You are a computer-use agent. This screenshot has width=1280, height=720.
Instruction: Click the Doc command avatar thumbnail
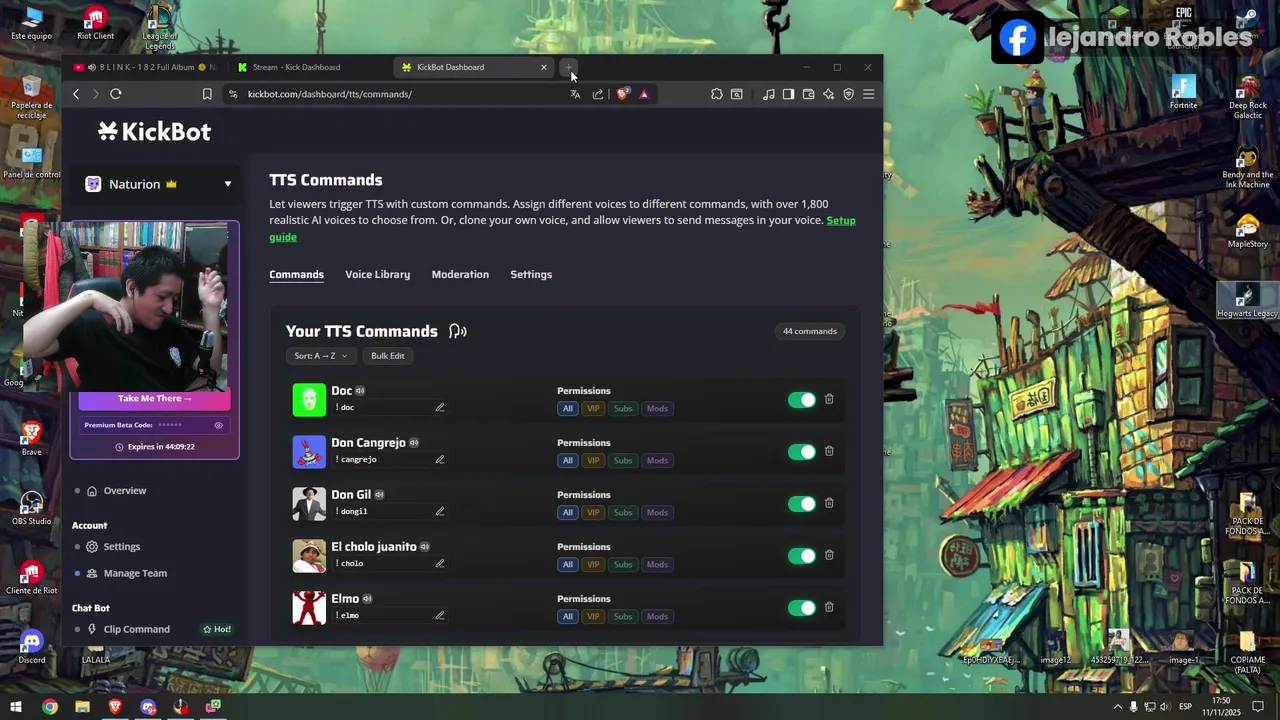coord(309,399)
